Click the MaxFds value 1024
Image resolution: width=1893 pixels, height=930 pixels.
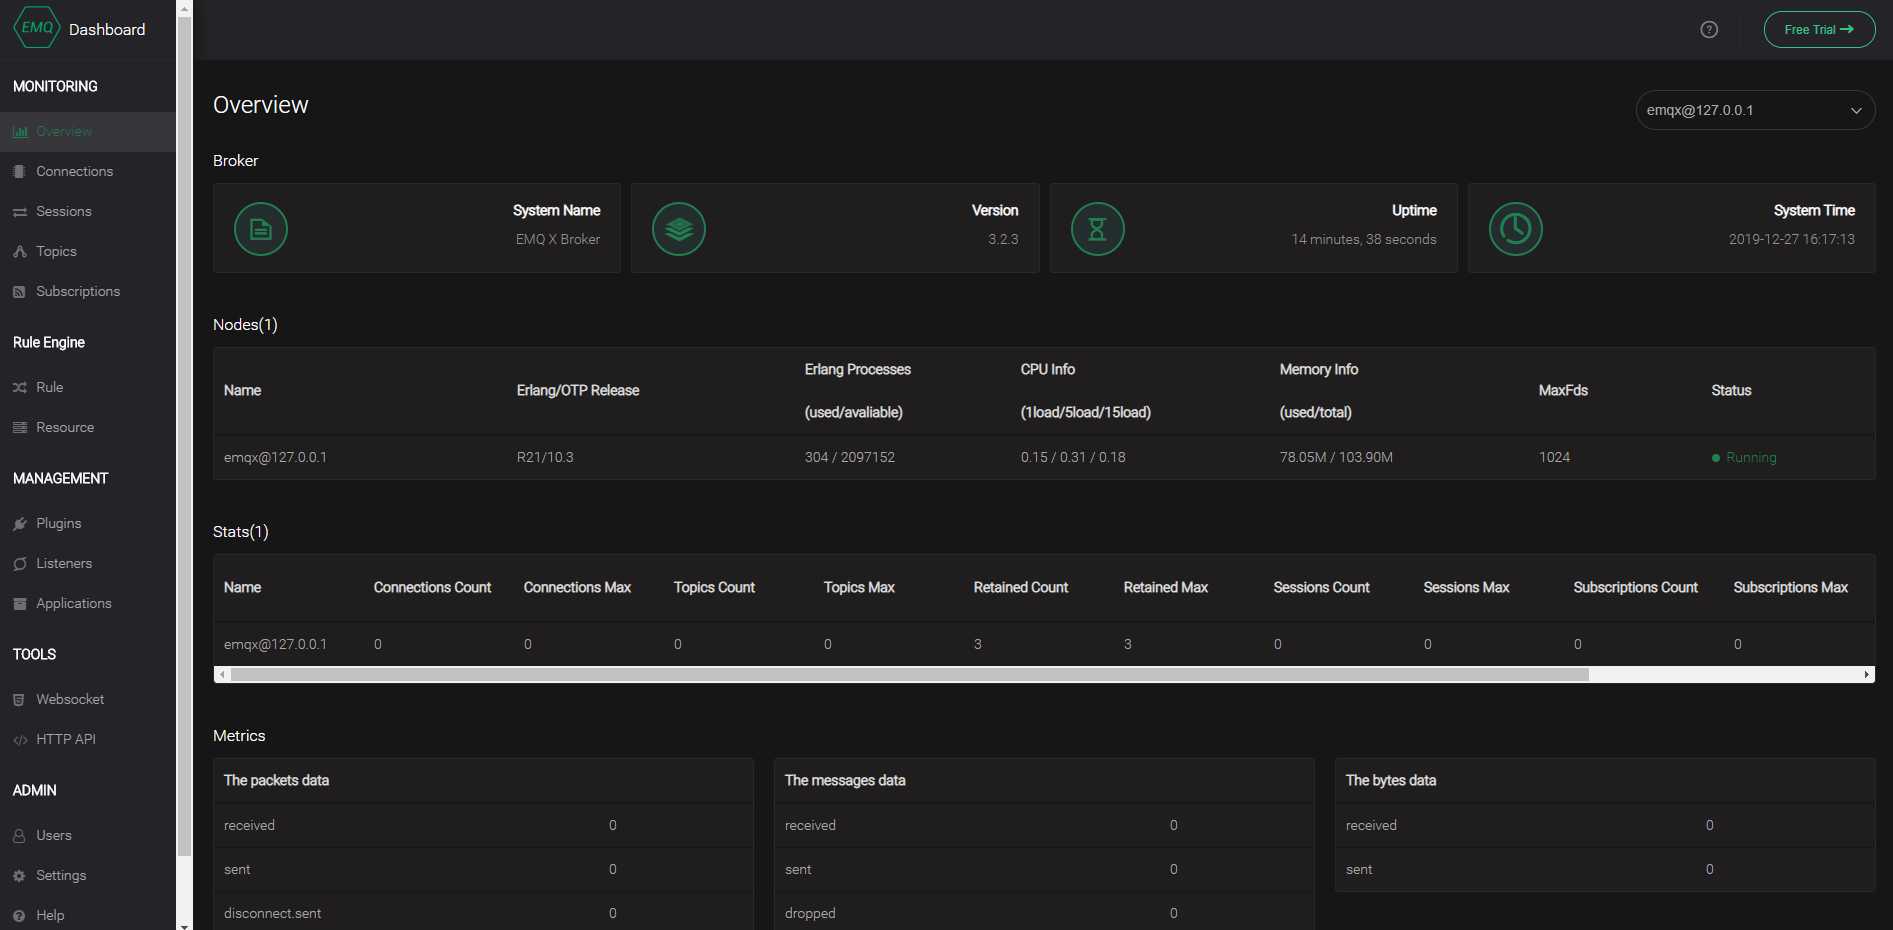[1554, 458]
